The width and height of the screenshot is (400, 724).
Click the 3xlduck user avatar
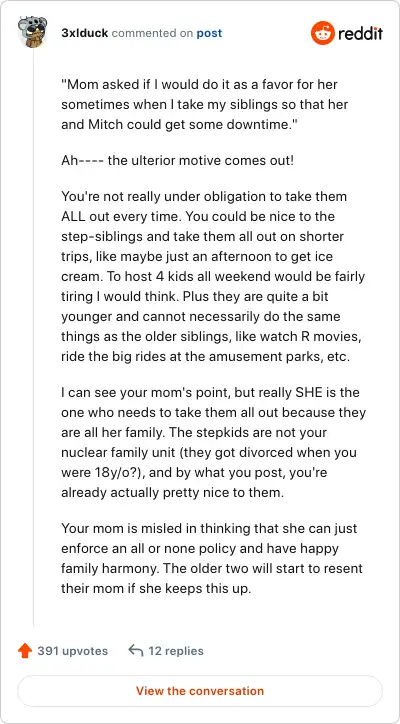click(x=33, y=32)
